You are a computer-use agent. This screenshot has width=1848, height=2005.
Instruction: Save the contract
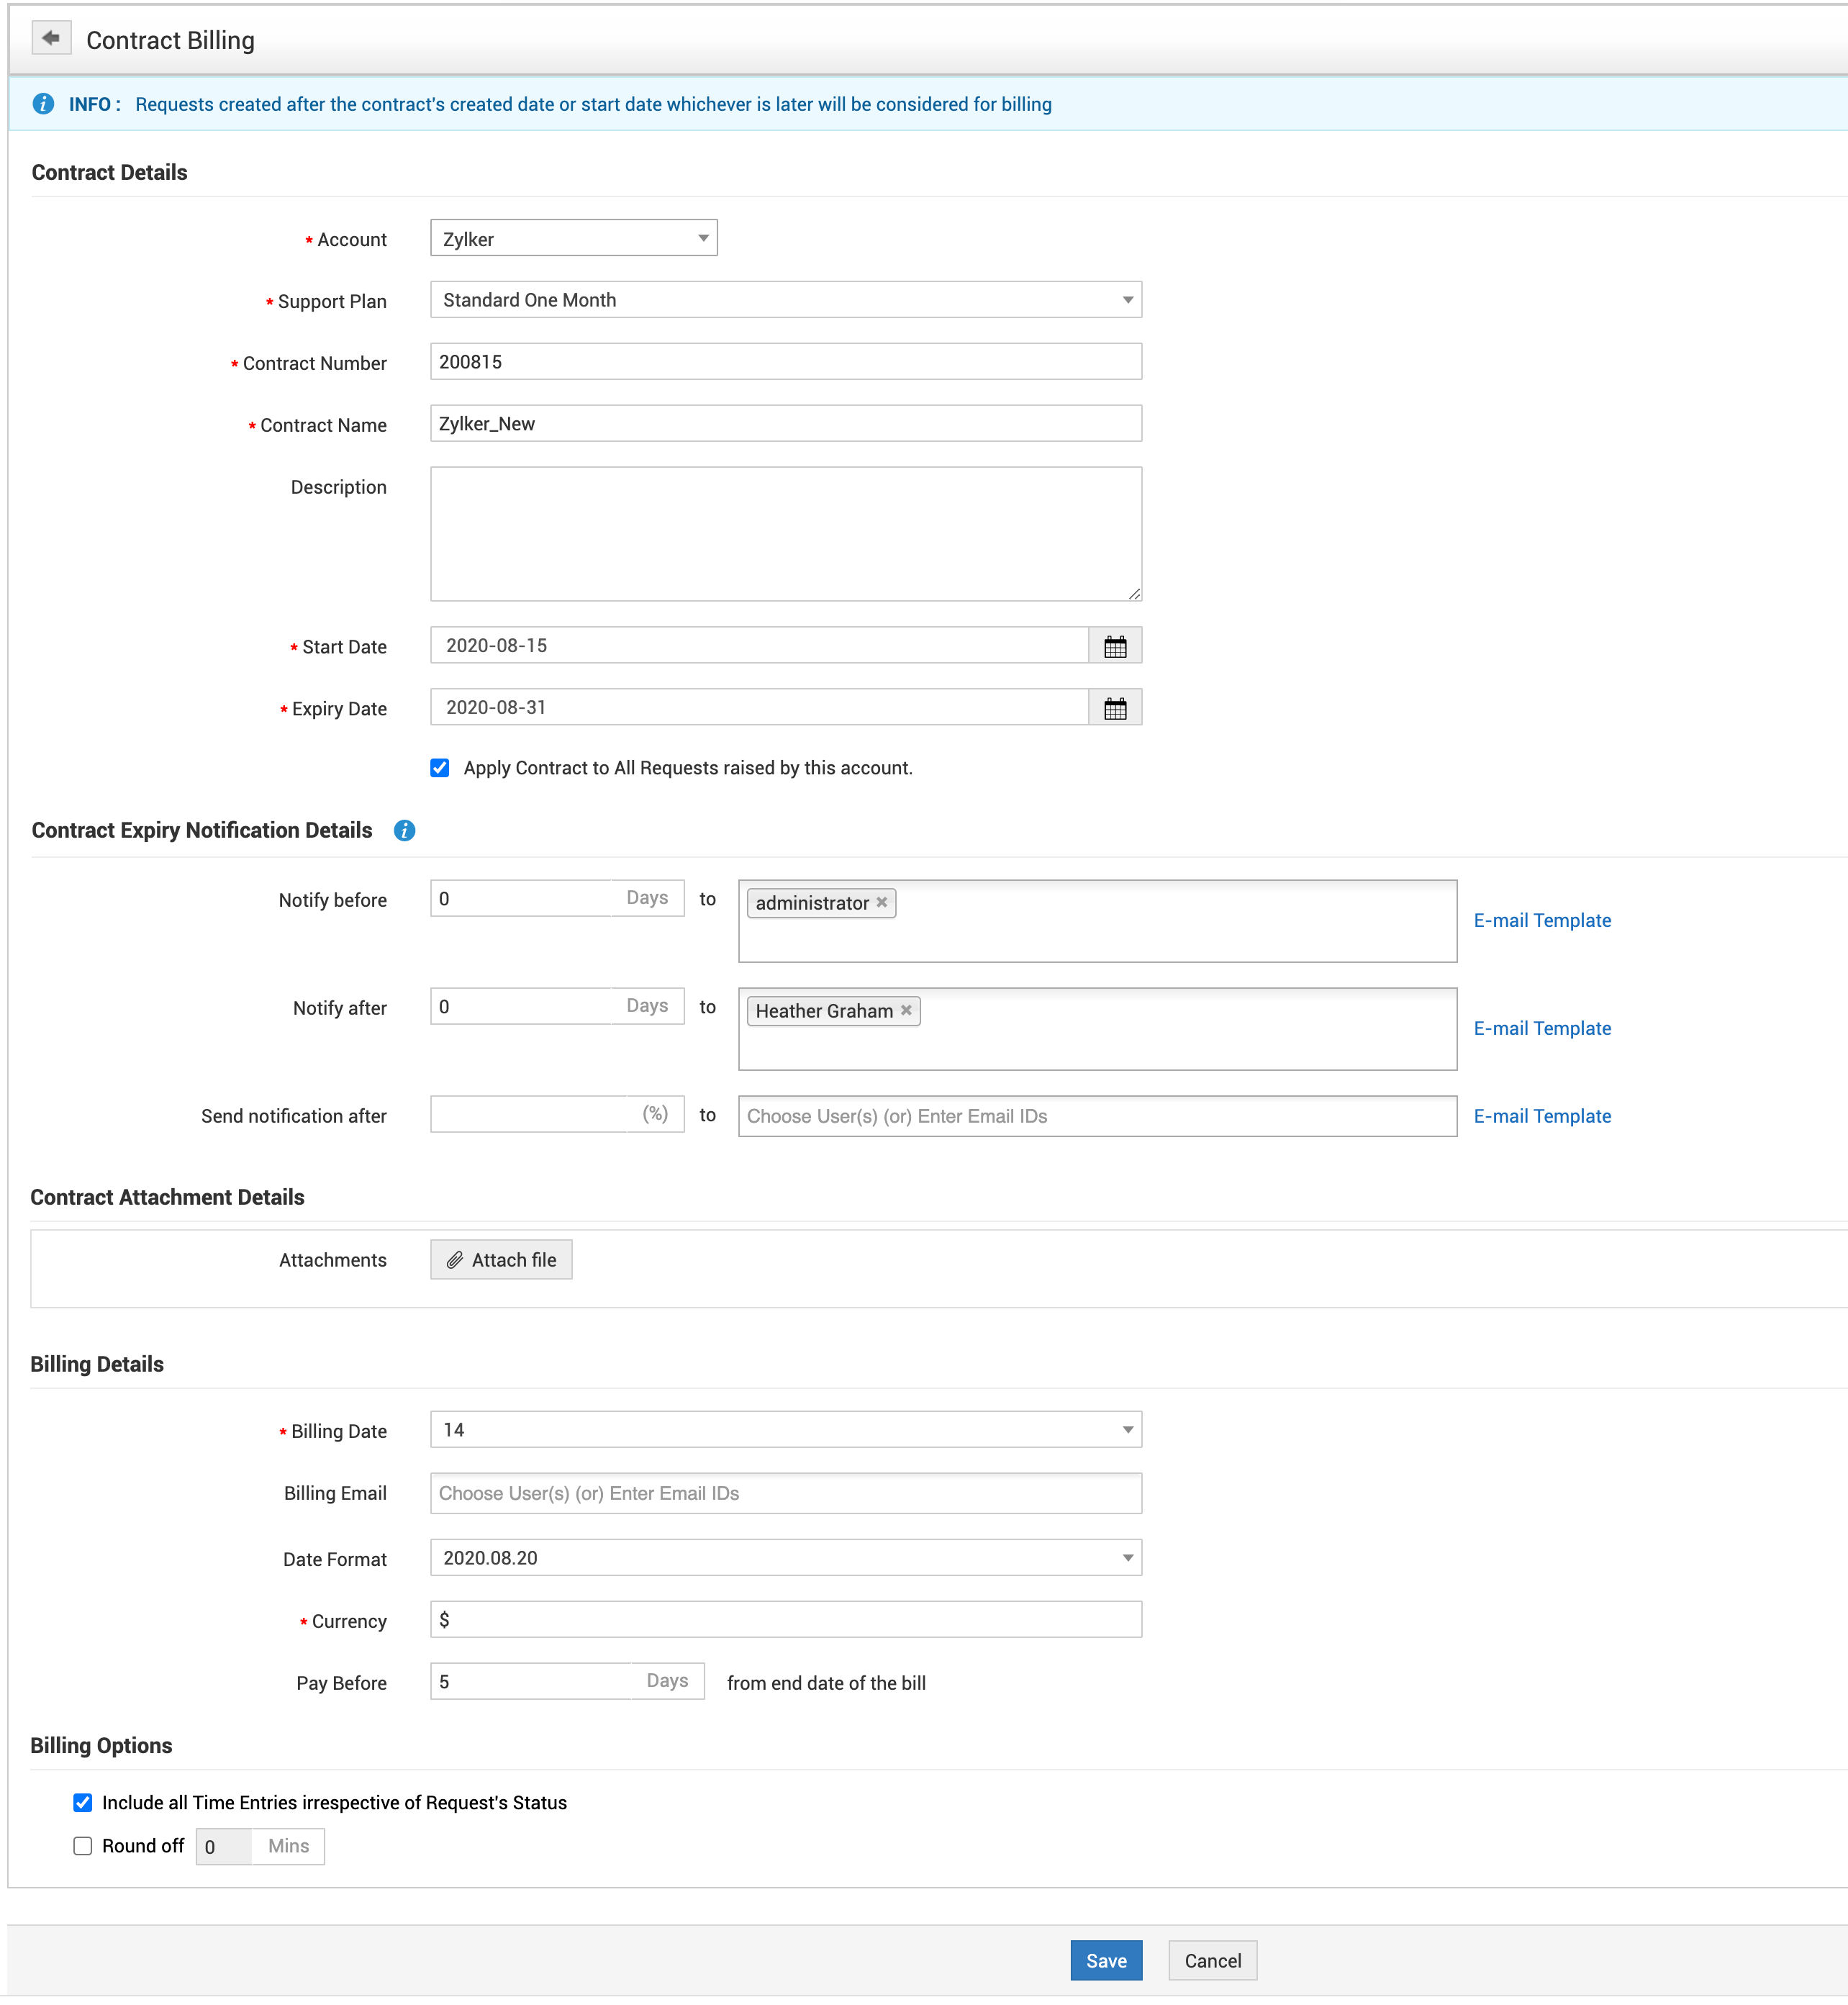[1105, 1961]
